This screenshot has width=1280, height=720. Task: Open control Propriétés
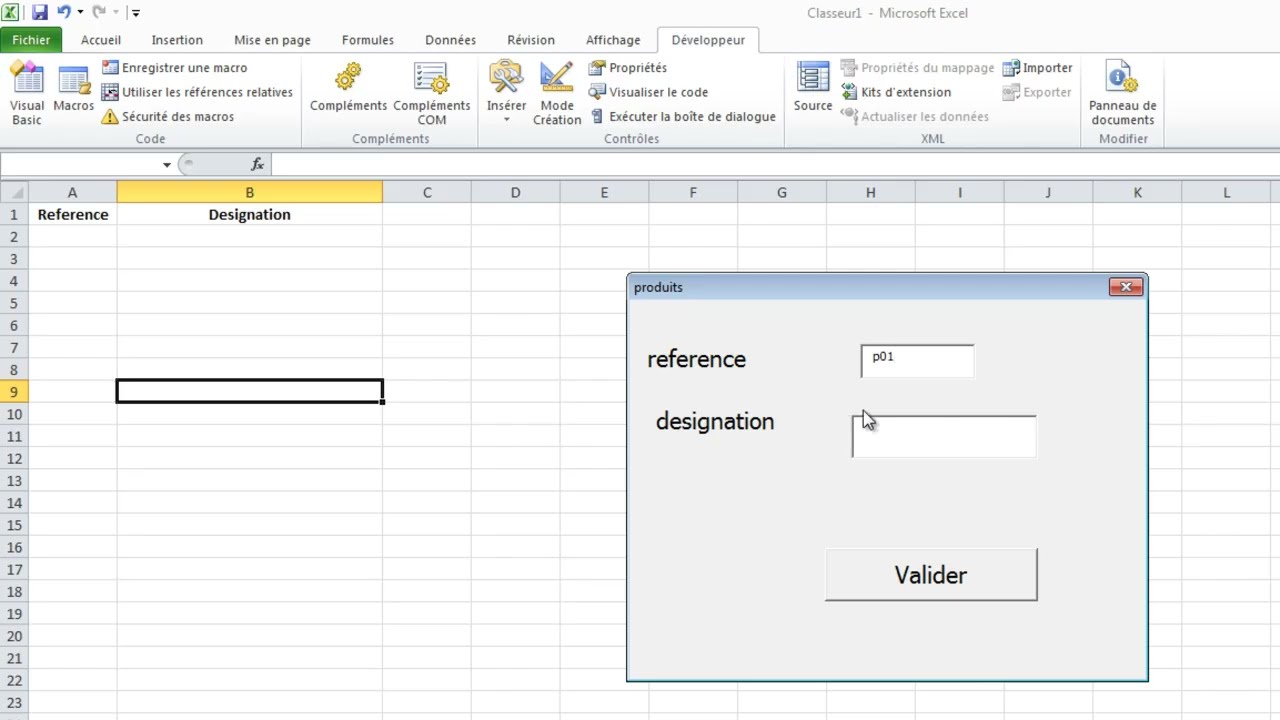tap(628, 68)
